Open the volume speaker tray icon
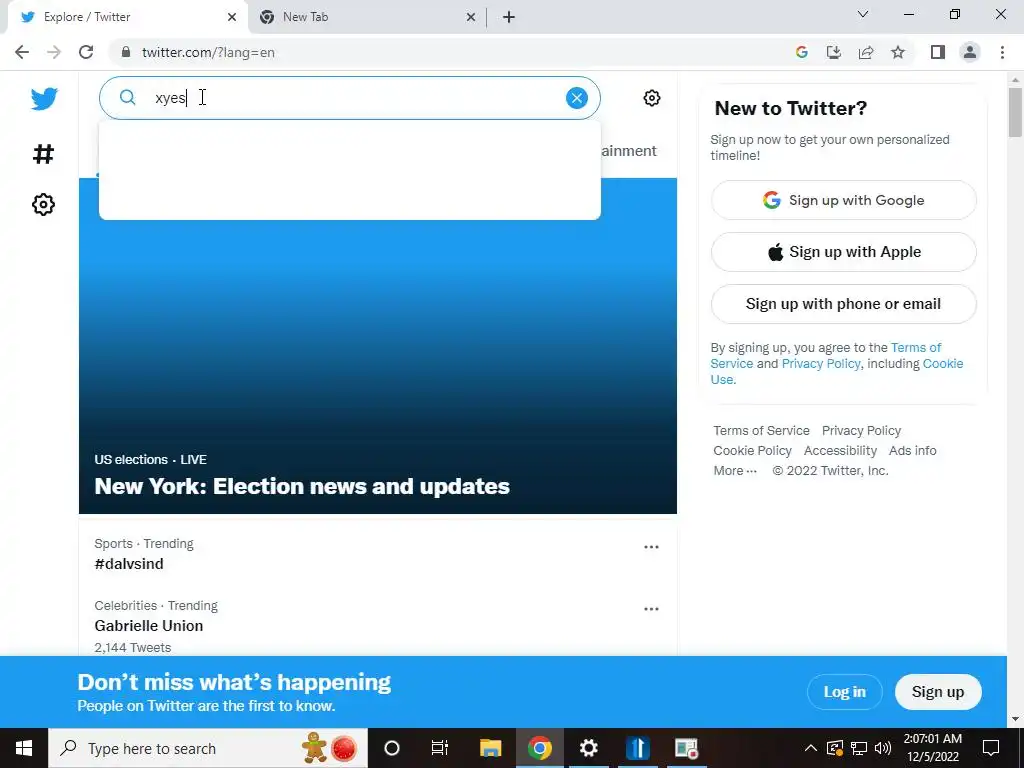1024x768 pixels. point(883,748)
